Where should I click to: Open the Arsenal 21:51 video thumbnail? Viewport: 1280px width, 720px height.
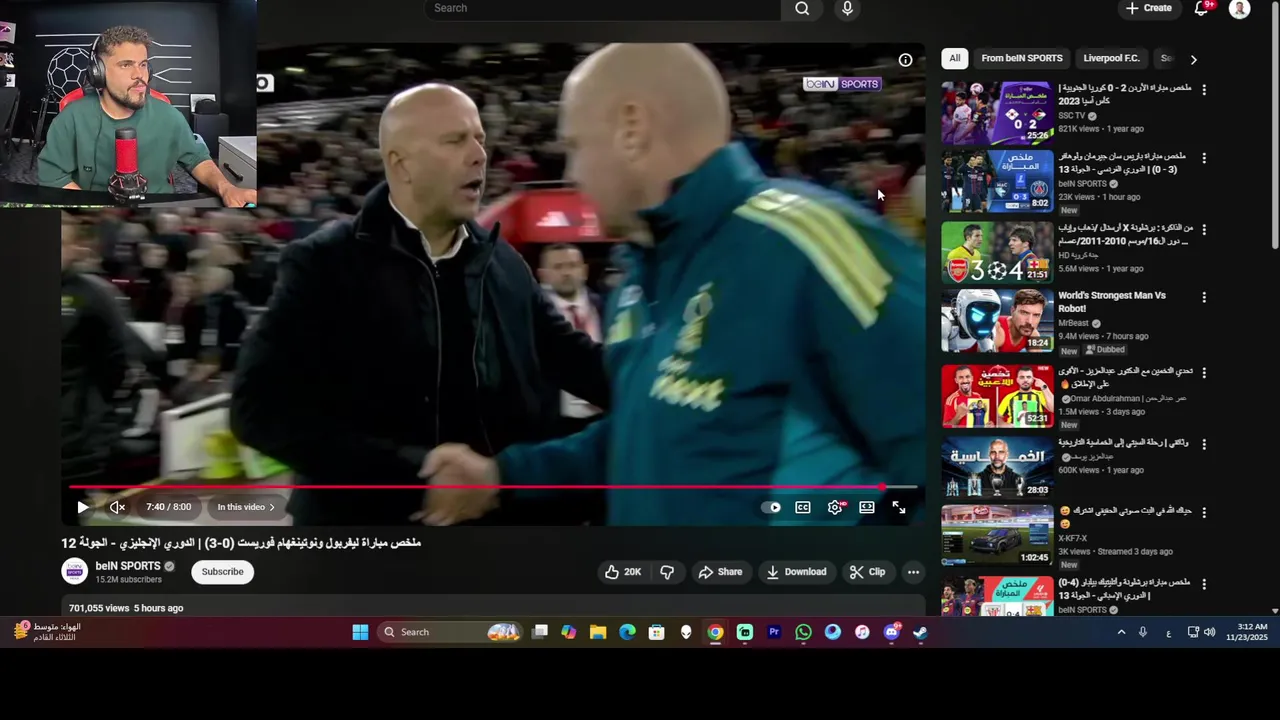997,252
